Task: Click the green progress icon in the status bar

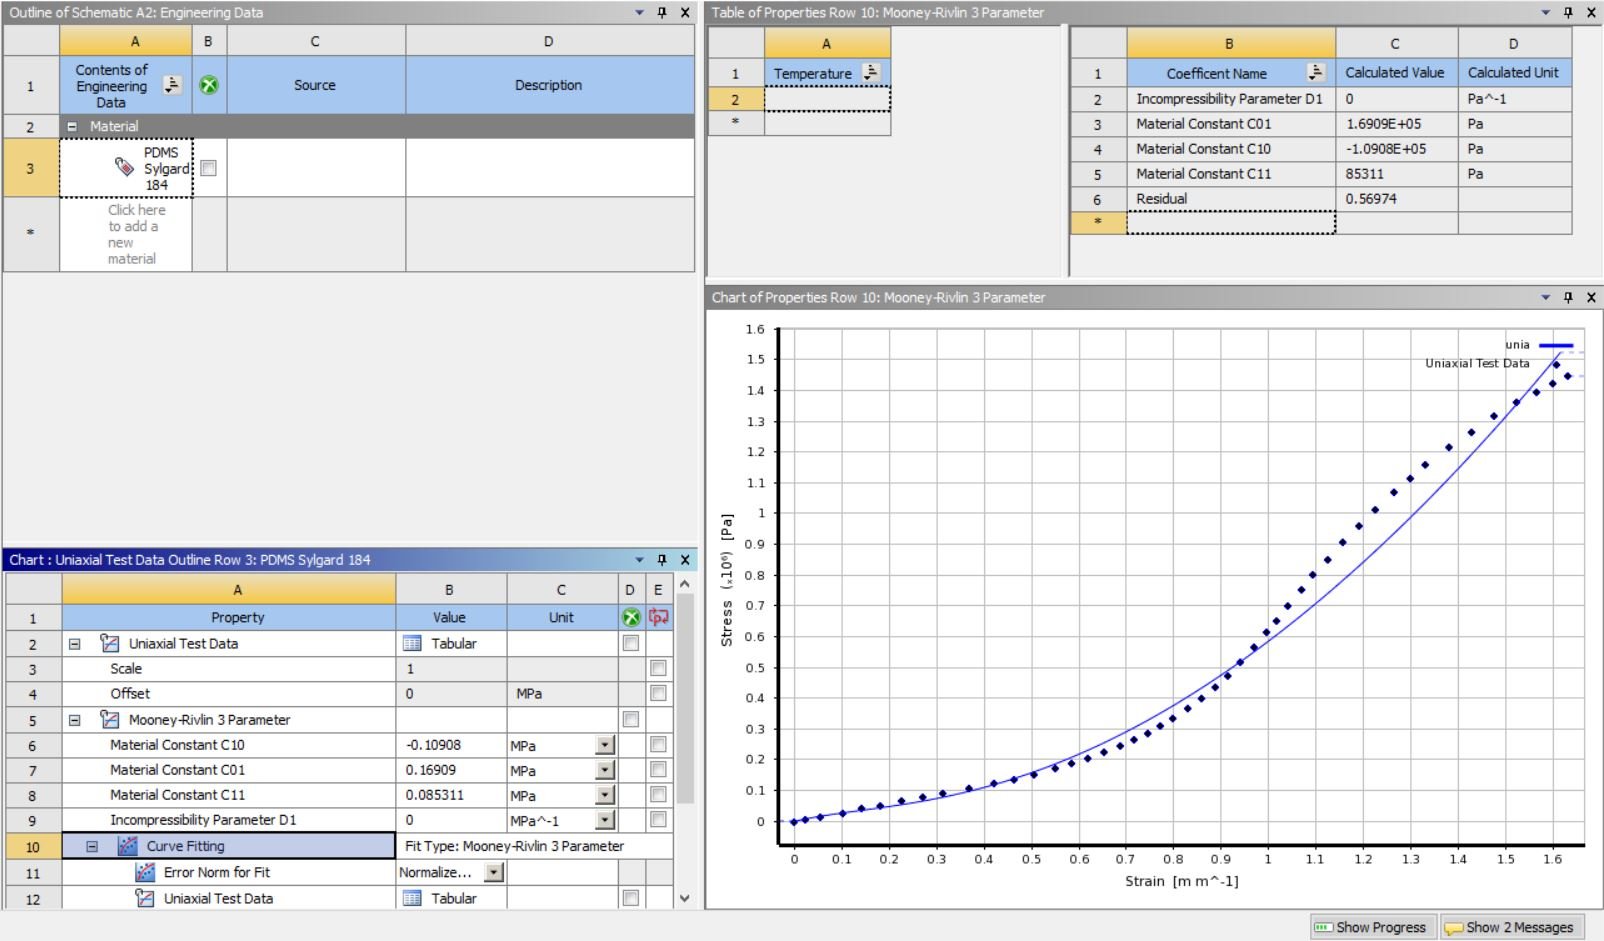Action: pyautogui.click(x=1323, y=927)
